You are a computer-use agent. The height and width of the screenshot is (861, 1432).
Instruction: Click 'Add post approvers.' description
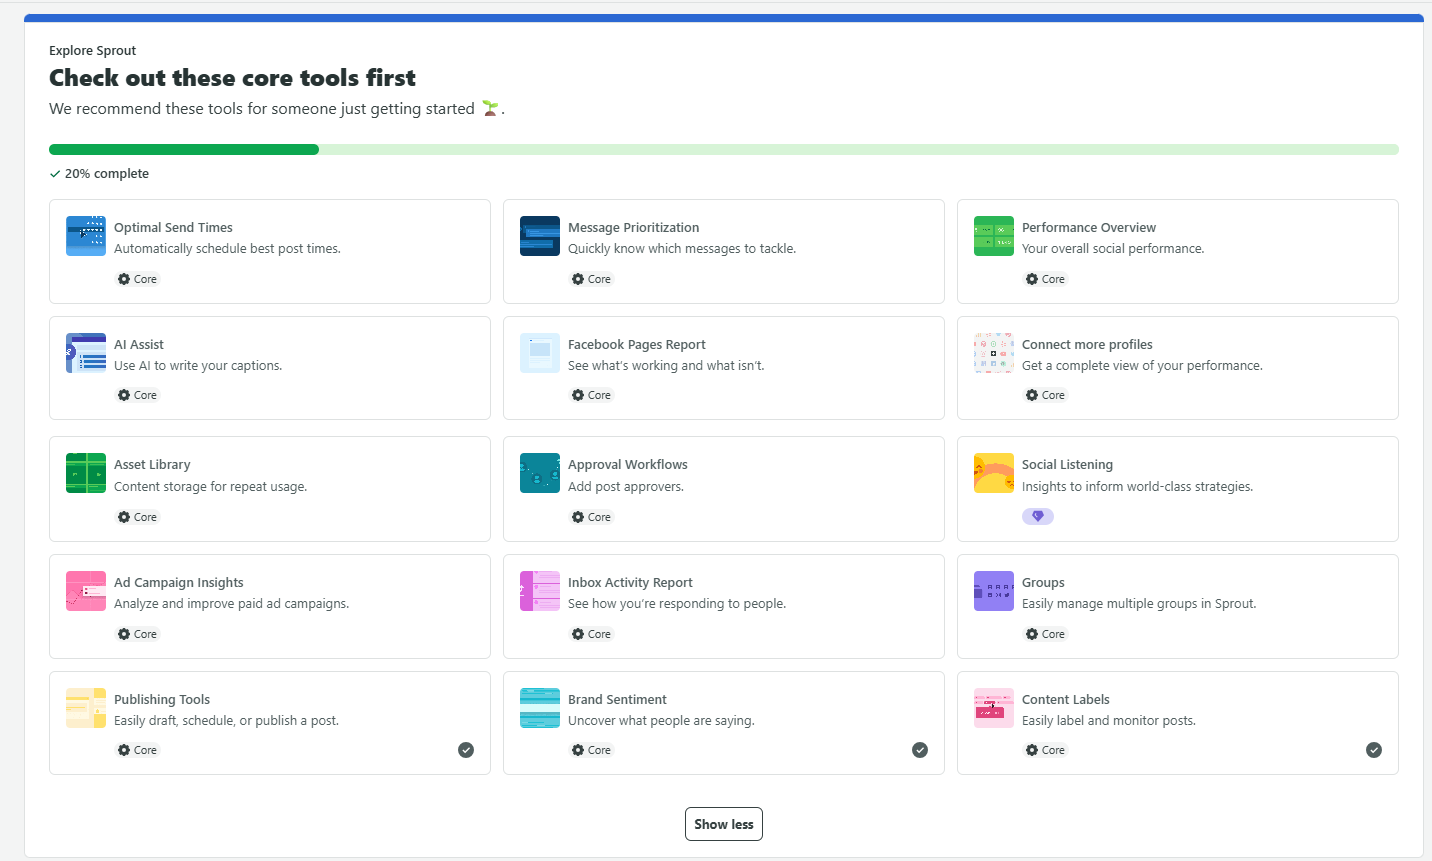tap(626, 486)
